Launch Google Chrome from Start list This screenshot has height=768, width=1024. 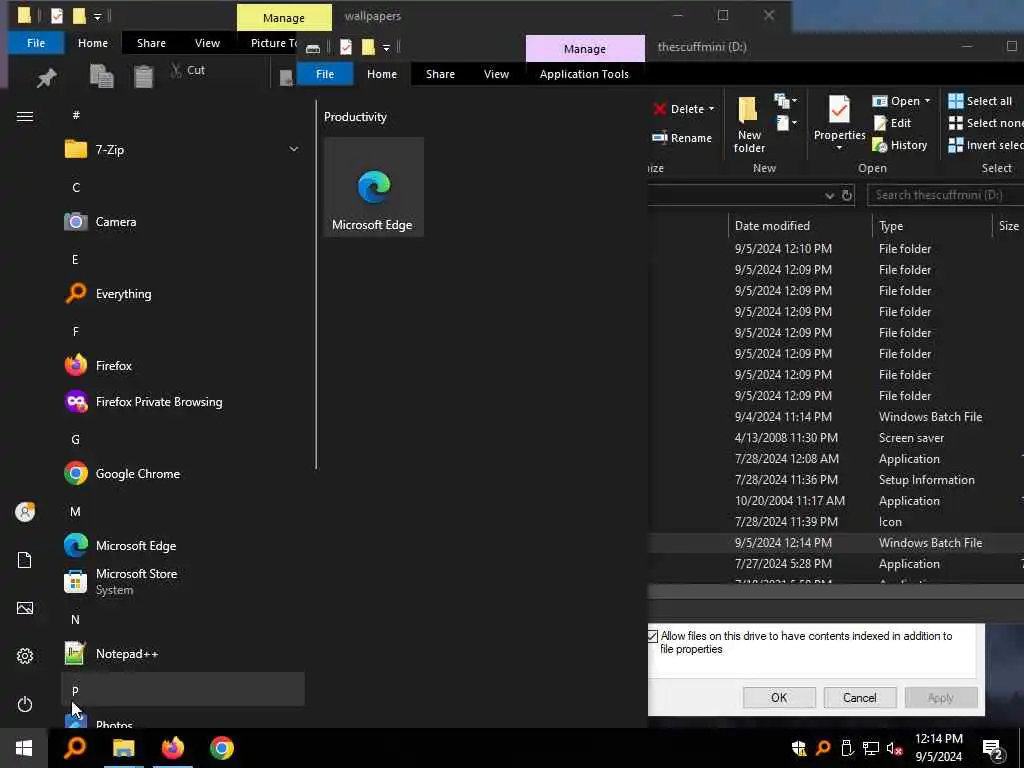tap(182, 473)
